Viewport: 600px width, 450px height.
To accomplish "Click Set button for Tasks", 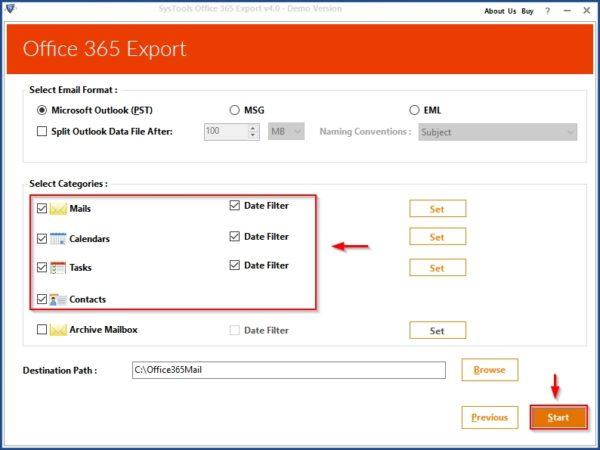I will point(437,267).
